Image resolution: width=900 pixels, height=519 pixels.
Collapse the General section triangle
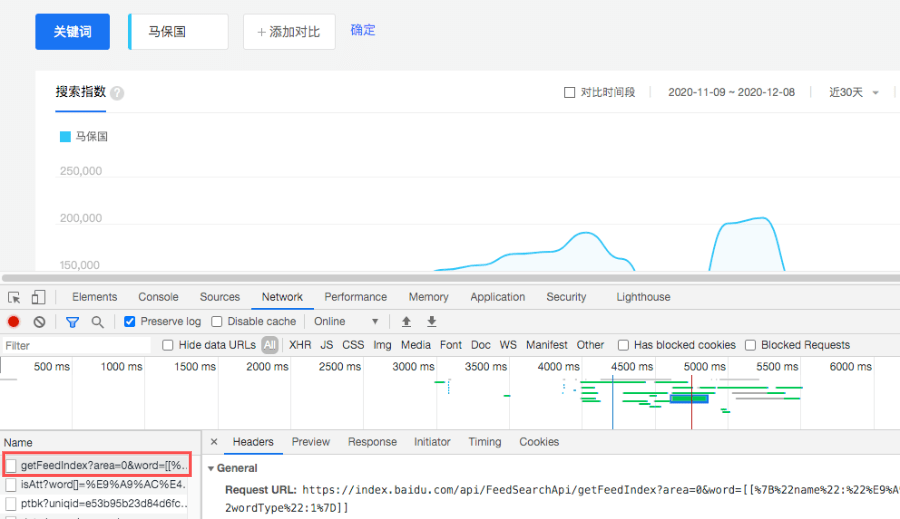click(211, 468)
